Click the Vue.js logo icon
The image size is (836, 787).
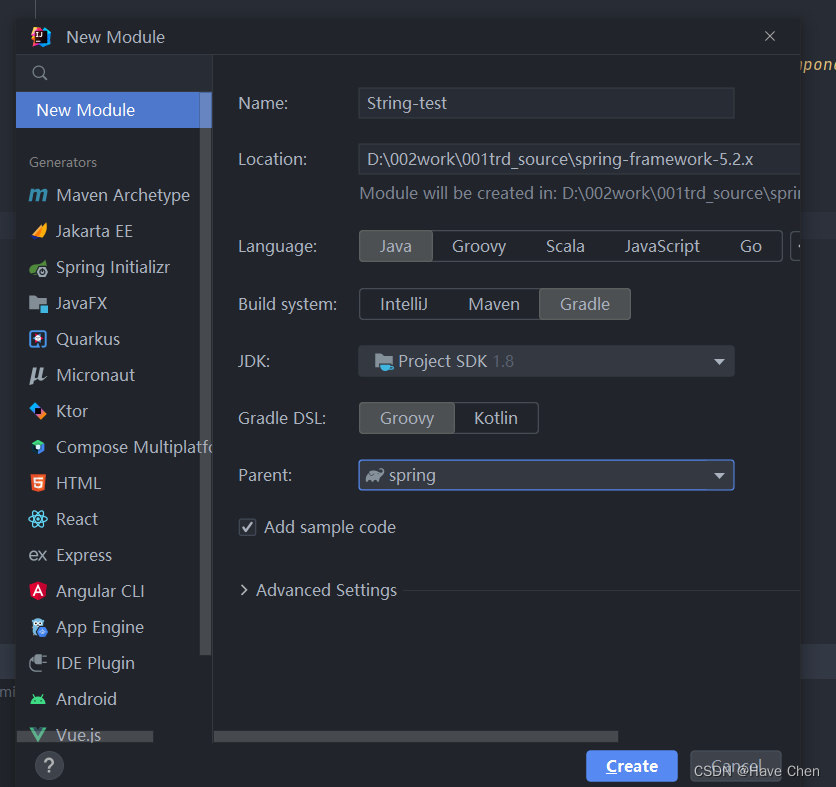coord(38,734)
